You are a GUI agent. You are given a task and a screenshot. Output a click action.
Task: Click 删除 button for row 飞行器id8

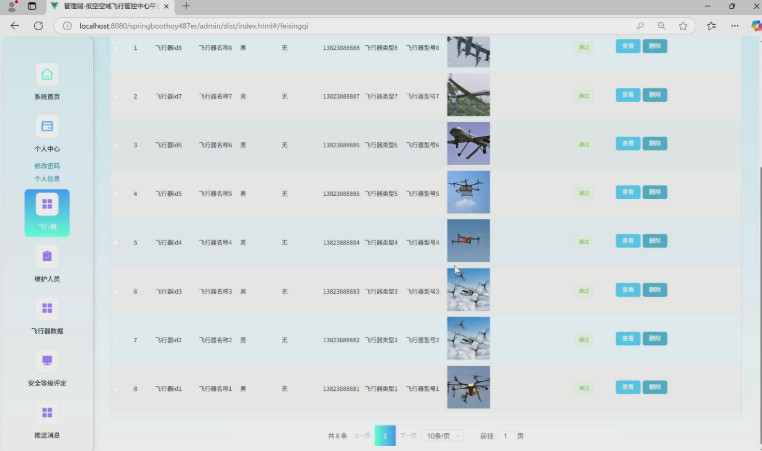(655, 46)
